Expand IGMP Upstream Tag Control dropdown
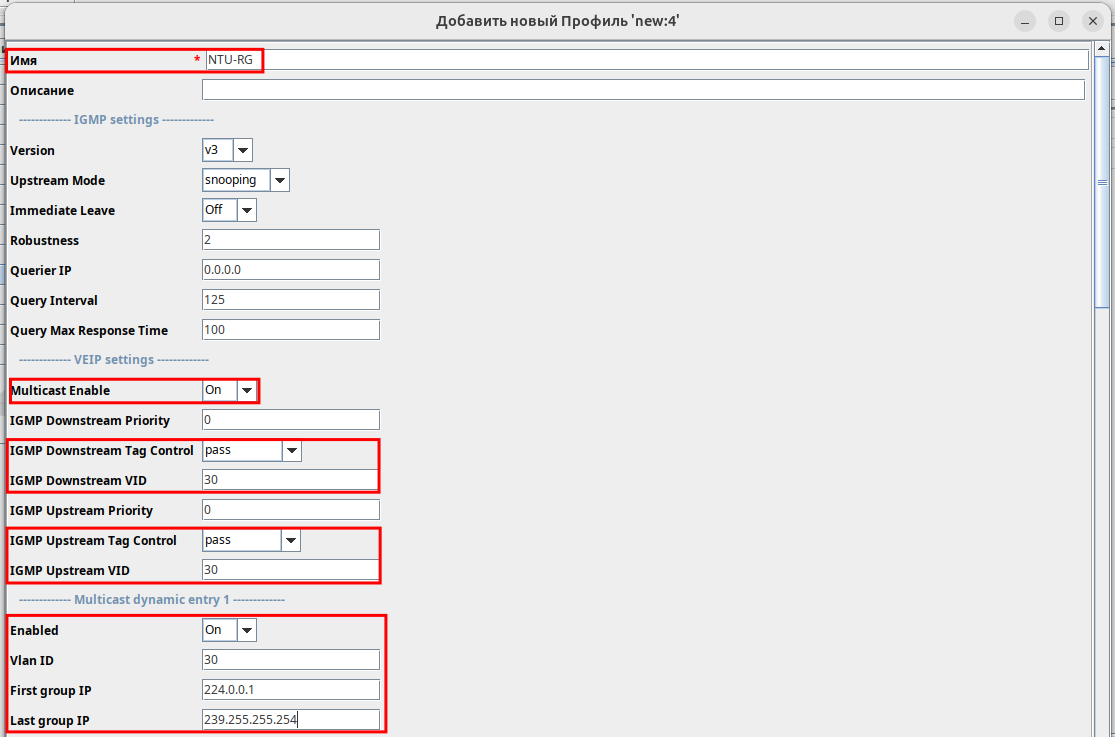 tap(251, 540)
